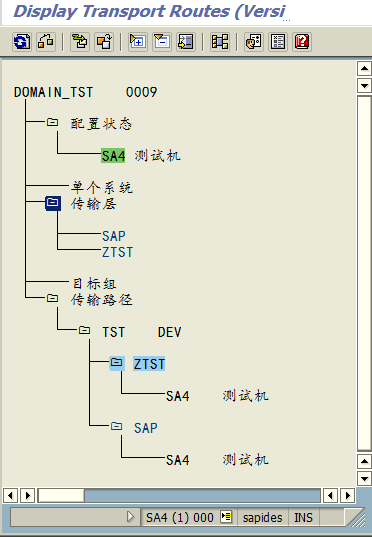
Task: Click the bottom vertical scroll up arrow
Action: click(x=364, y=462)
